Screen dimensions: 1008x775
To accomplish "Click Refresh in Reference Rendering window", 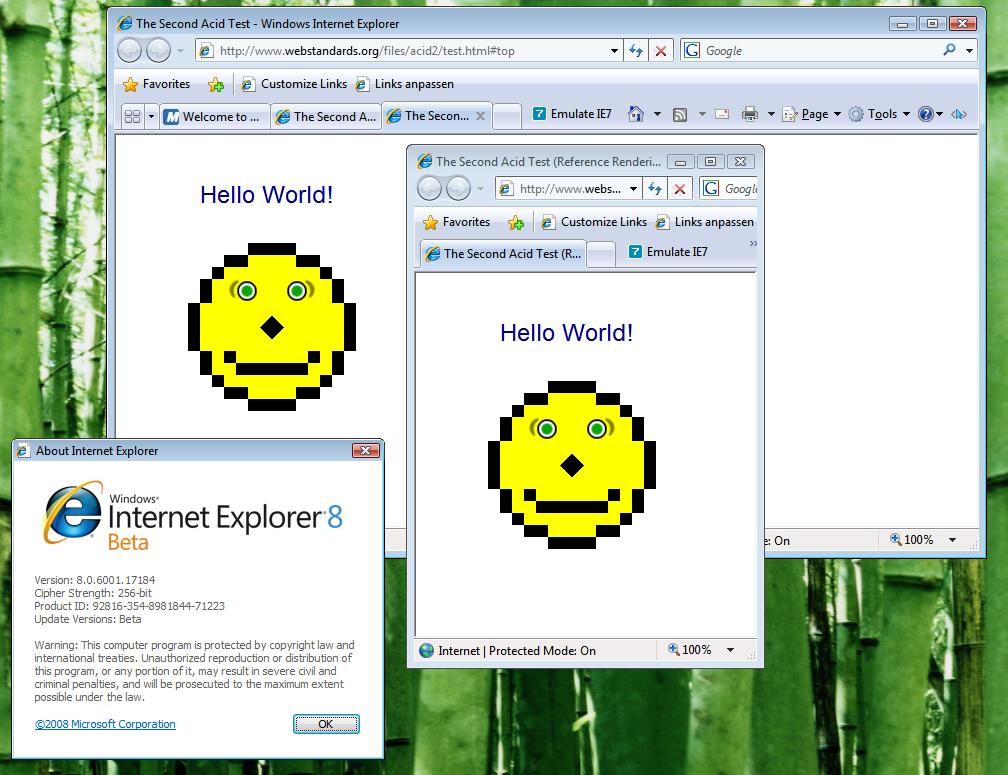I will point(655,189).
